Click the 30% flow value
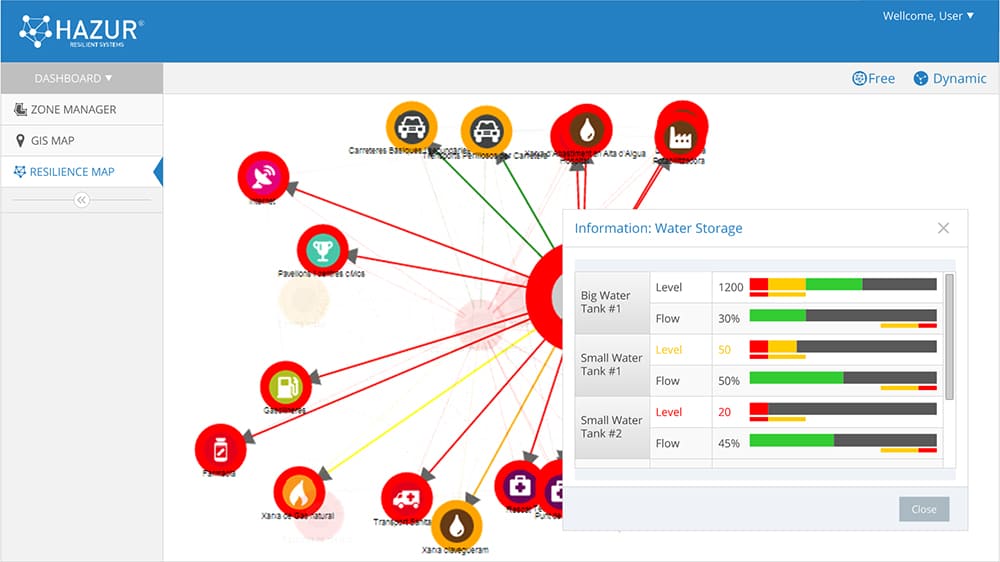 click(x=729, y=318)
